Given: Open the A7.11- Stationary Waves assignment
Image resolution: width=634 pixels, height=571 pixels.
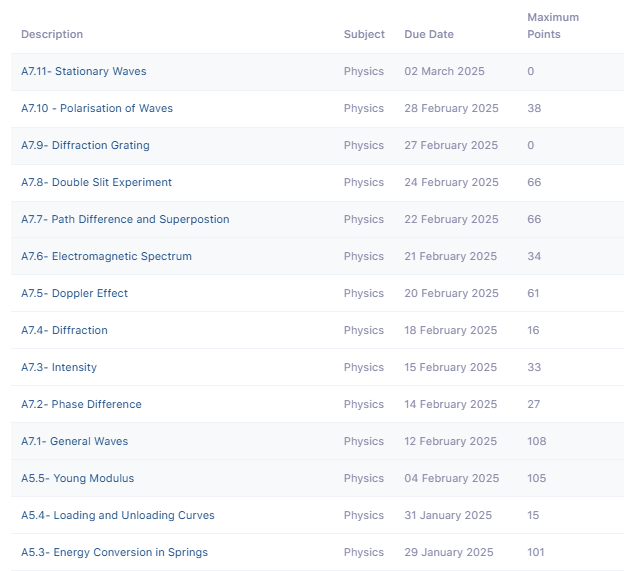Looking at the screenshot, I should coord(83,71).
